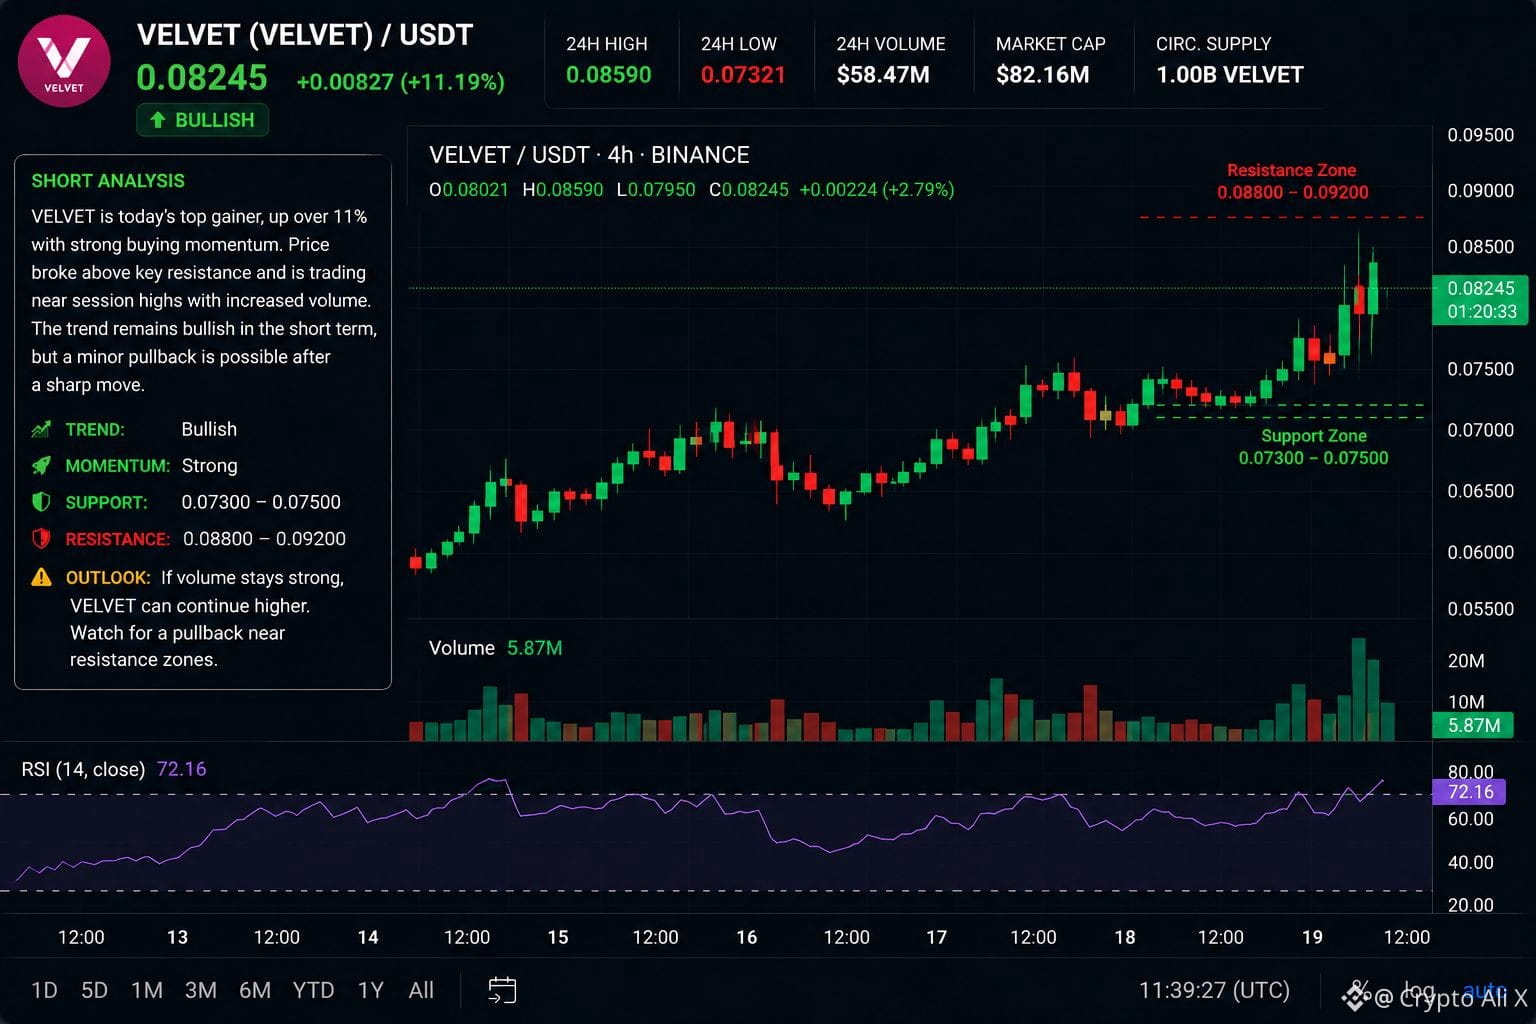Show the All time range
The width and height of the screenshot is (1536, 1024).
click(421, 990)
